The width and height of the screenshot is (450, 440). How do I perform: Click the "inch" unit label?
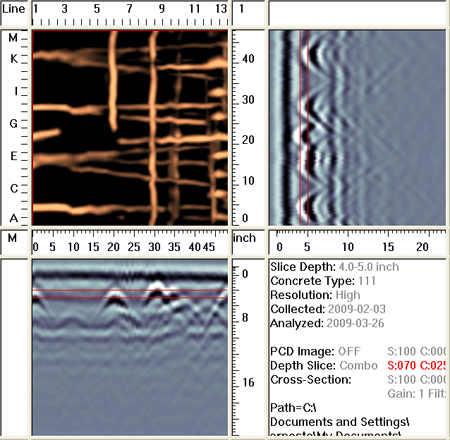pos(244,238)
